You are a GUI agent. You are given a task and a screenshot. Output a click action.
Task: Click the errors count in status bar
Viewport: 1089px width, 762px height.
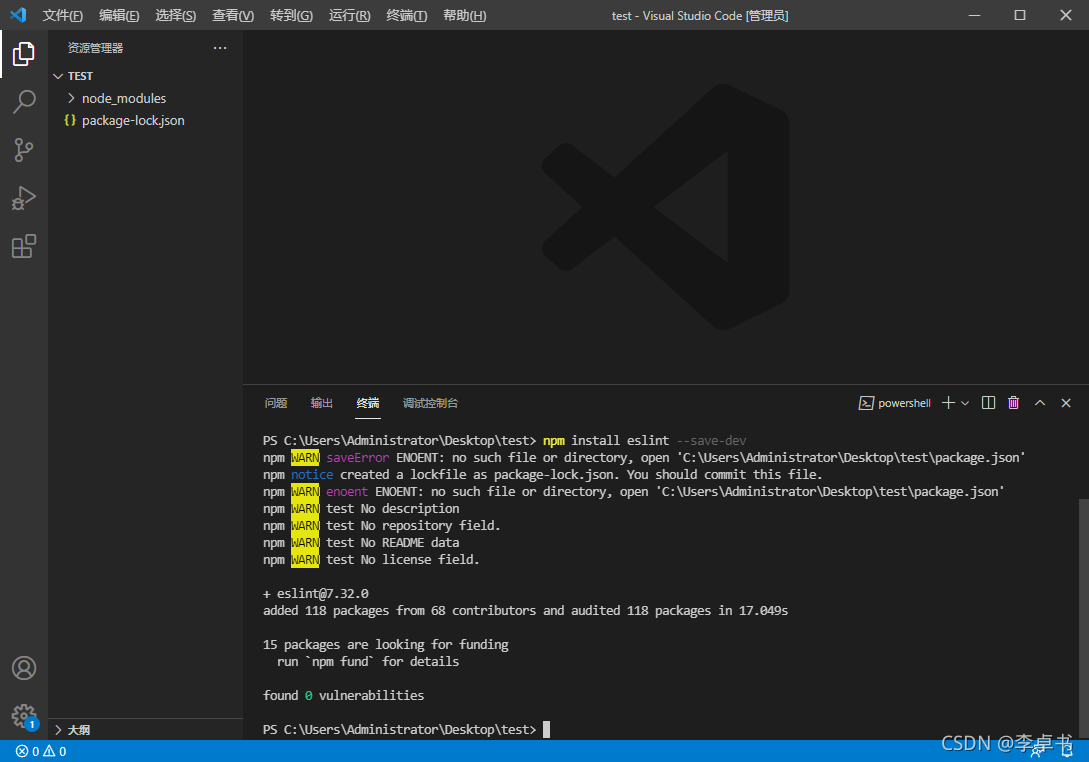coord(28,751)
